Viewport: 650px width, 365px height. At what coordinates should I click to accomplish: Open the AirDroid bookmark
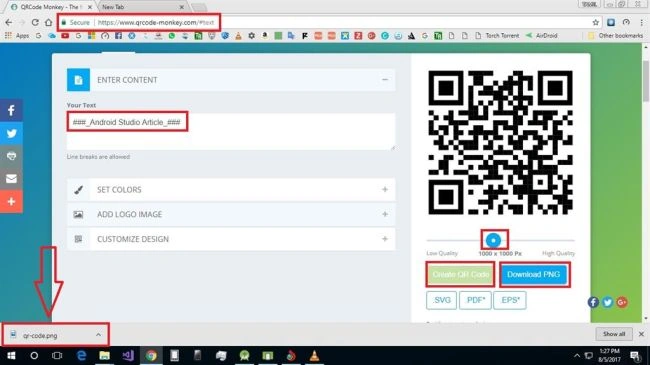(x=541, y=36)
